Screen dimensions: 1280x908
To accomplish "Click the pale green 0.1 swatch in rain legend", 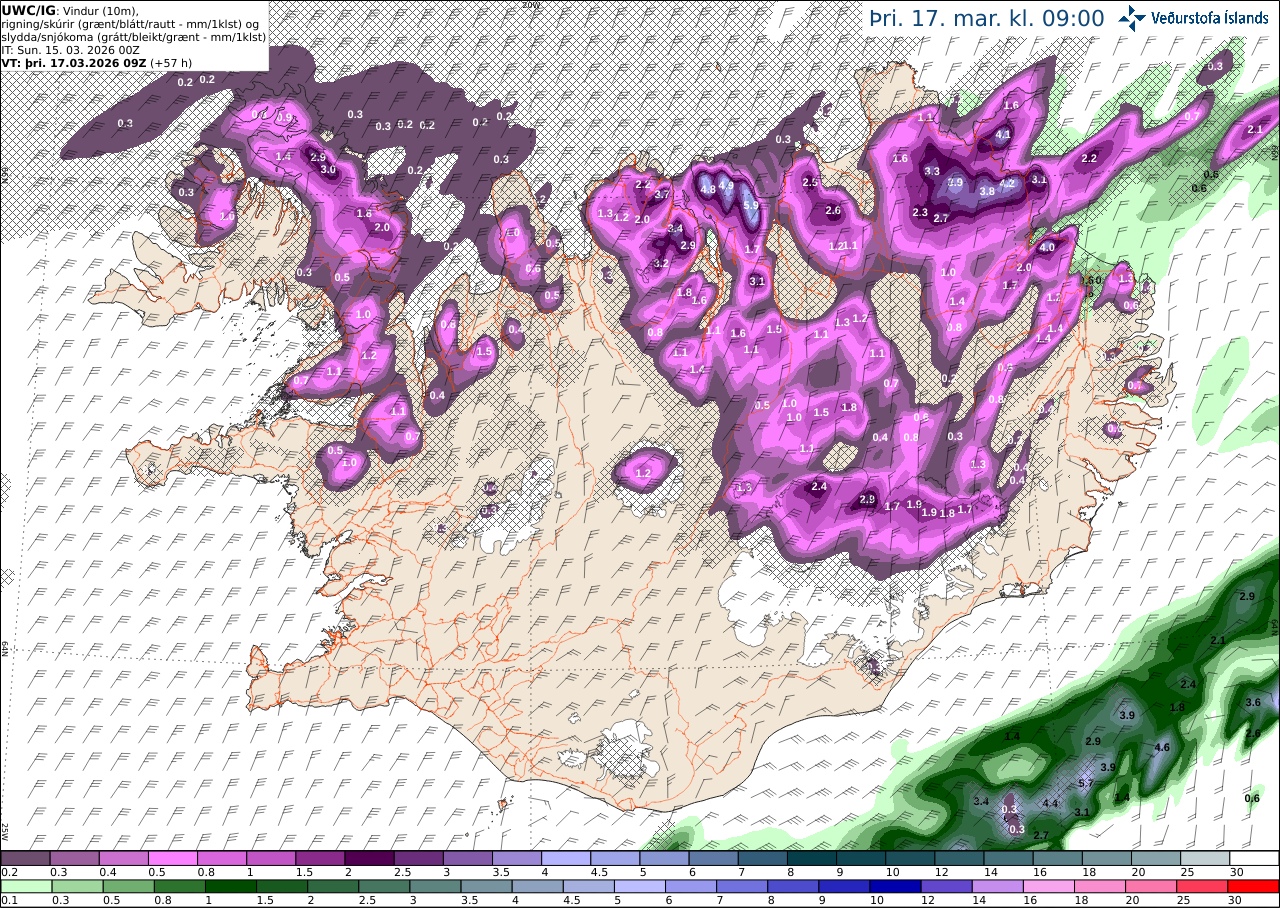I will coord(25,886).
